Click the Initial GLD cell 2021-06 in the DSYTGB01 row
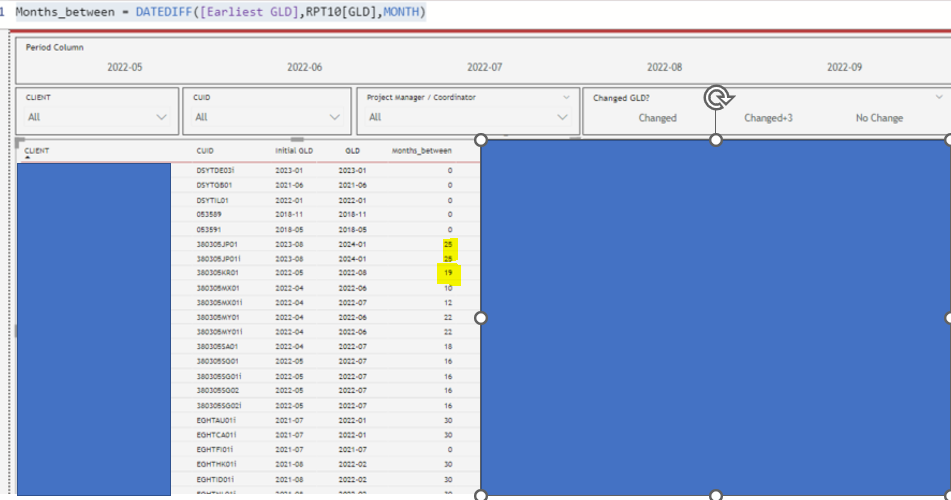The image size is (951, 500). click(289, 185)
